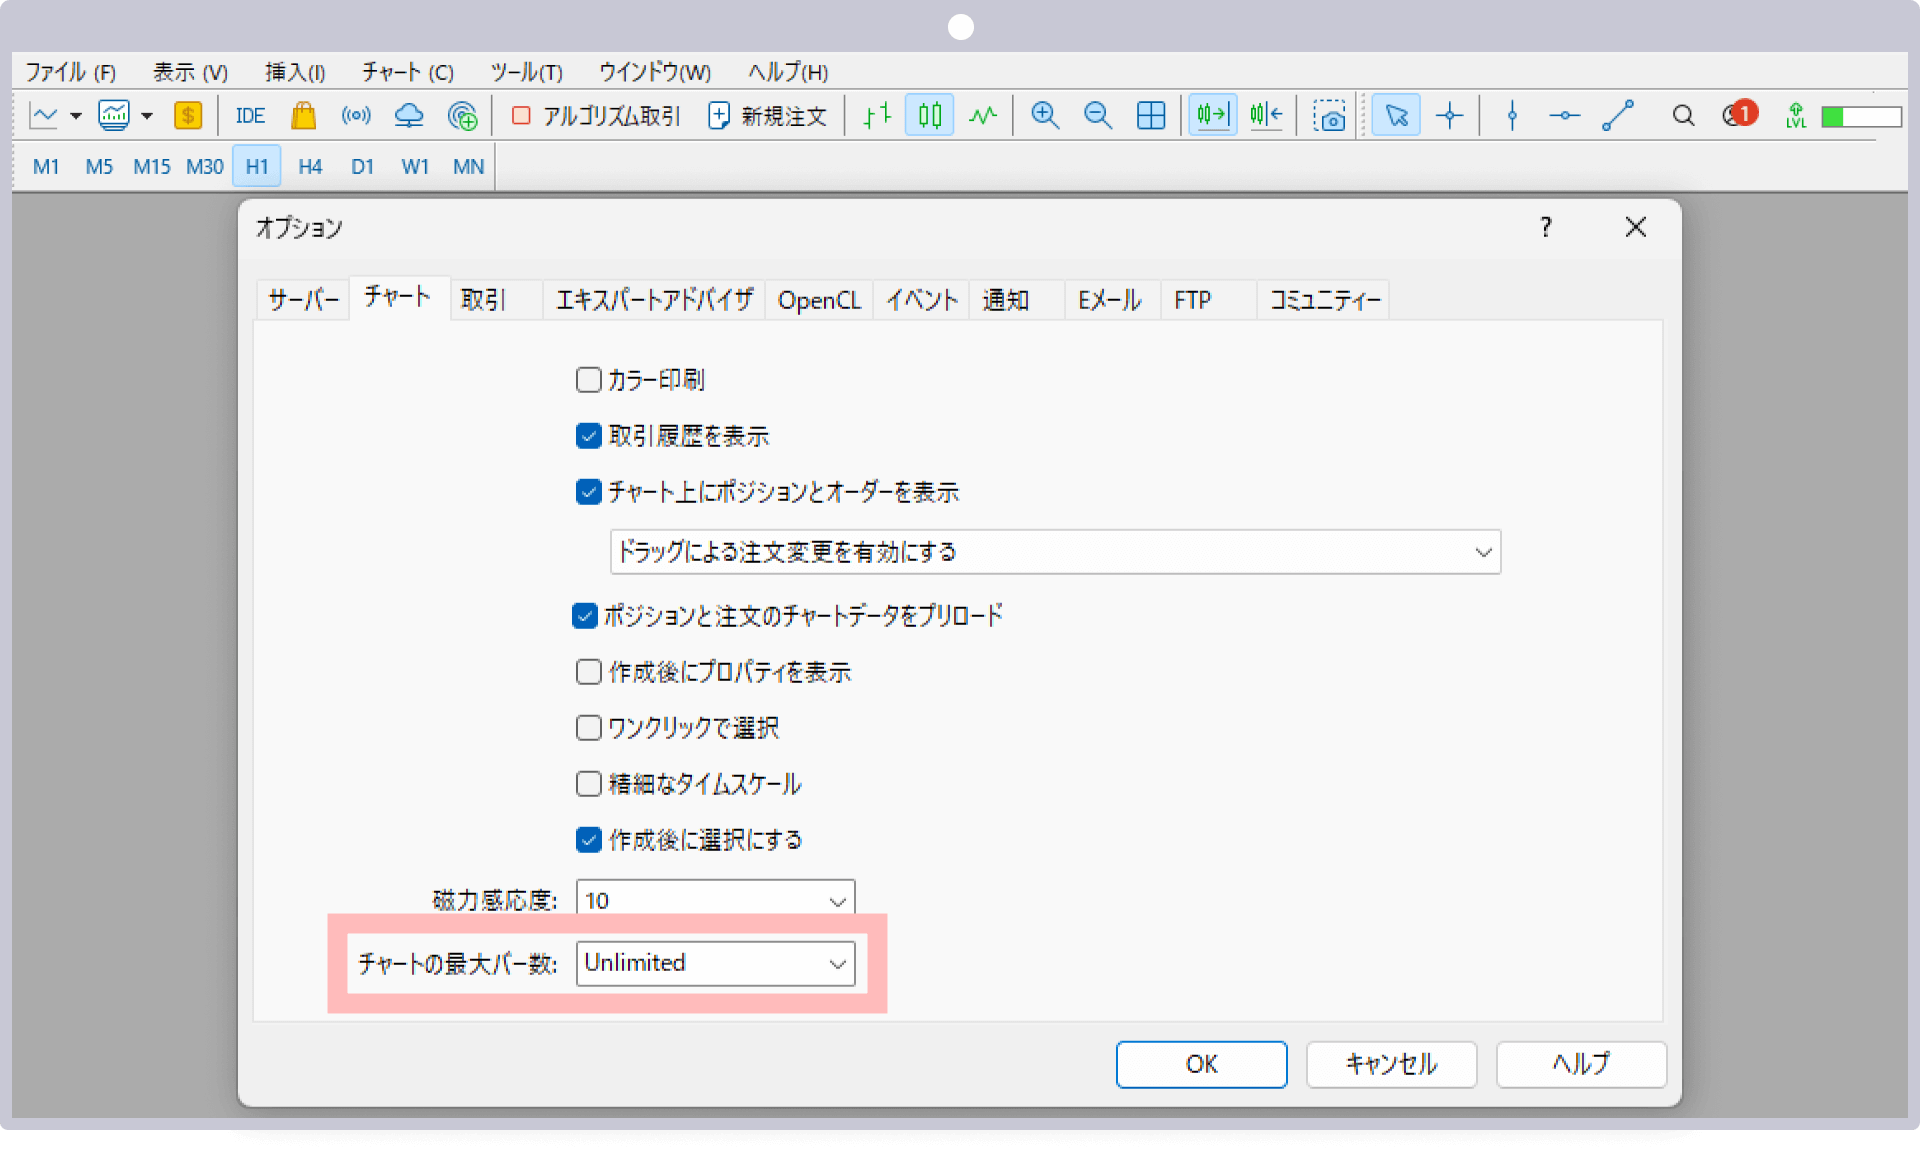
Task: Switch to the サーバー tab
Action: pyautogui.click(x=303, y=300)
